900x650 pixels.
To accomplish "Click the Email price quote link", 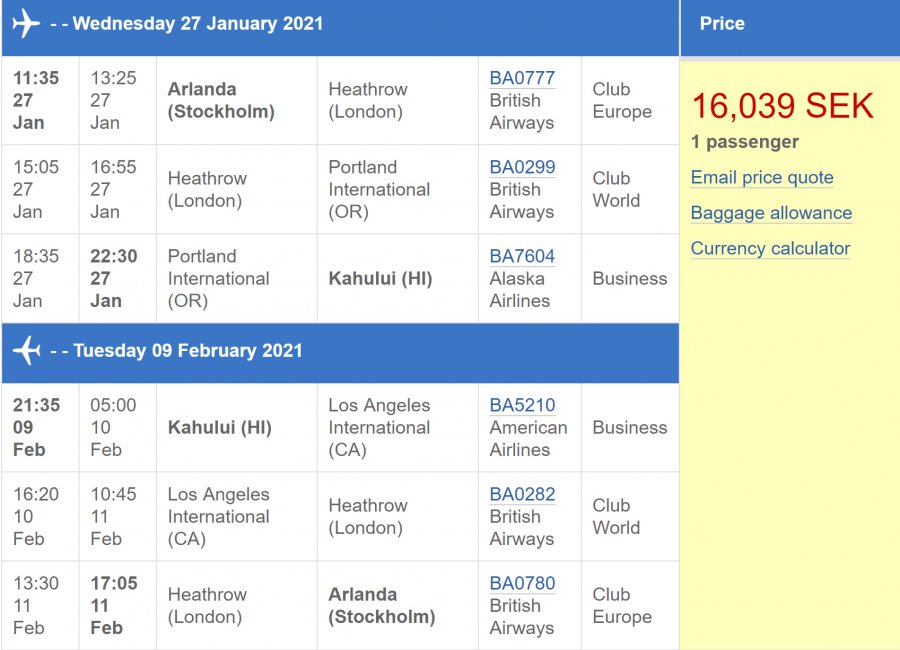I will tap(762, 178).
